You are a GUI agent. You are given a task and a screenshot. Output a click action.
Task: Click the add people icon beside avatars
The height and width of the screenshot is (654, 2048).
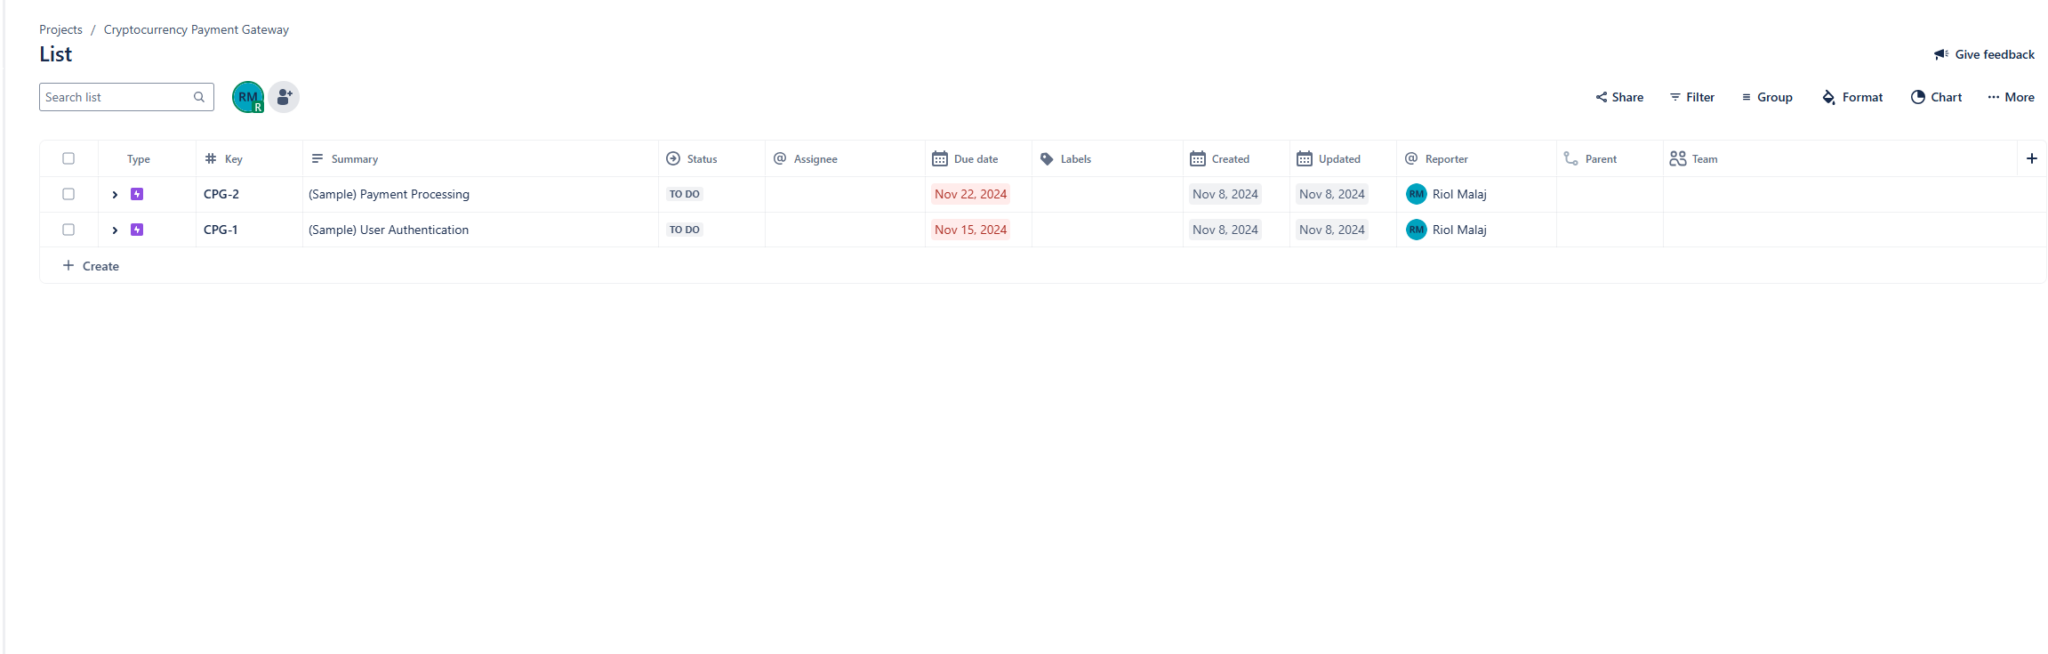284,97
